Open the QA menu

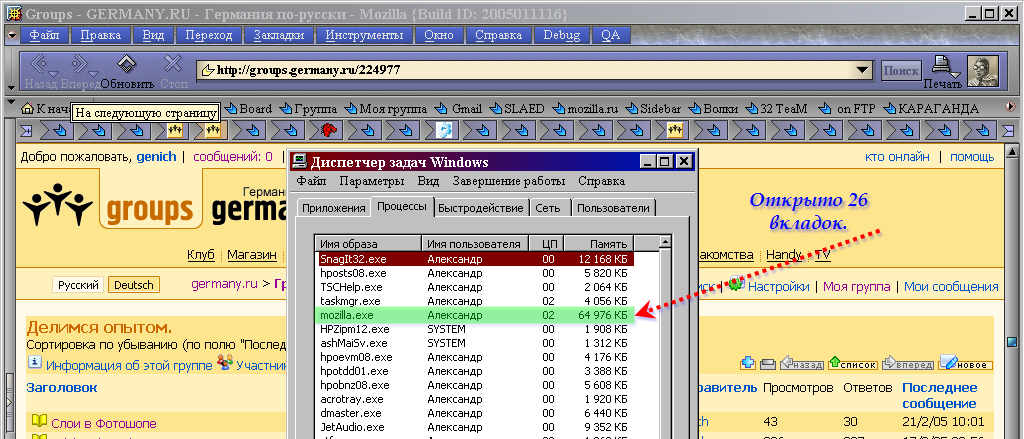tap(610, 35)
